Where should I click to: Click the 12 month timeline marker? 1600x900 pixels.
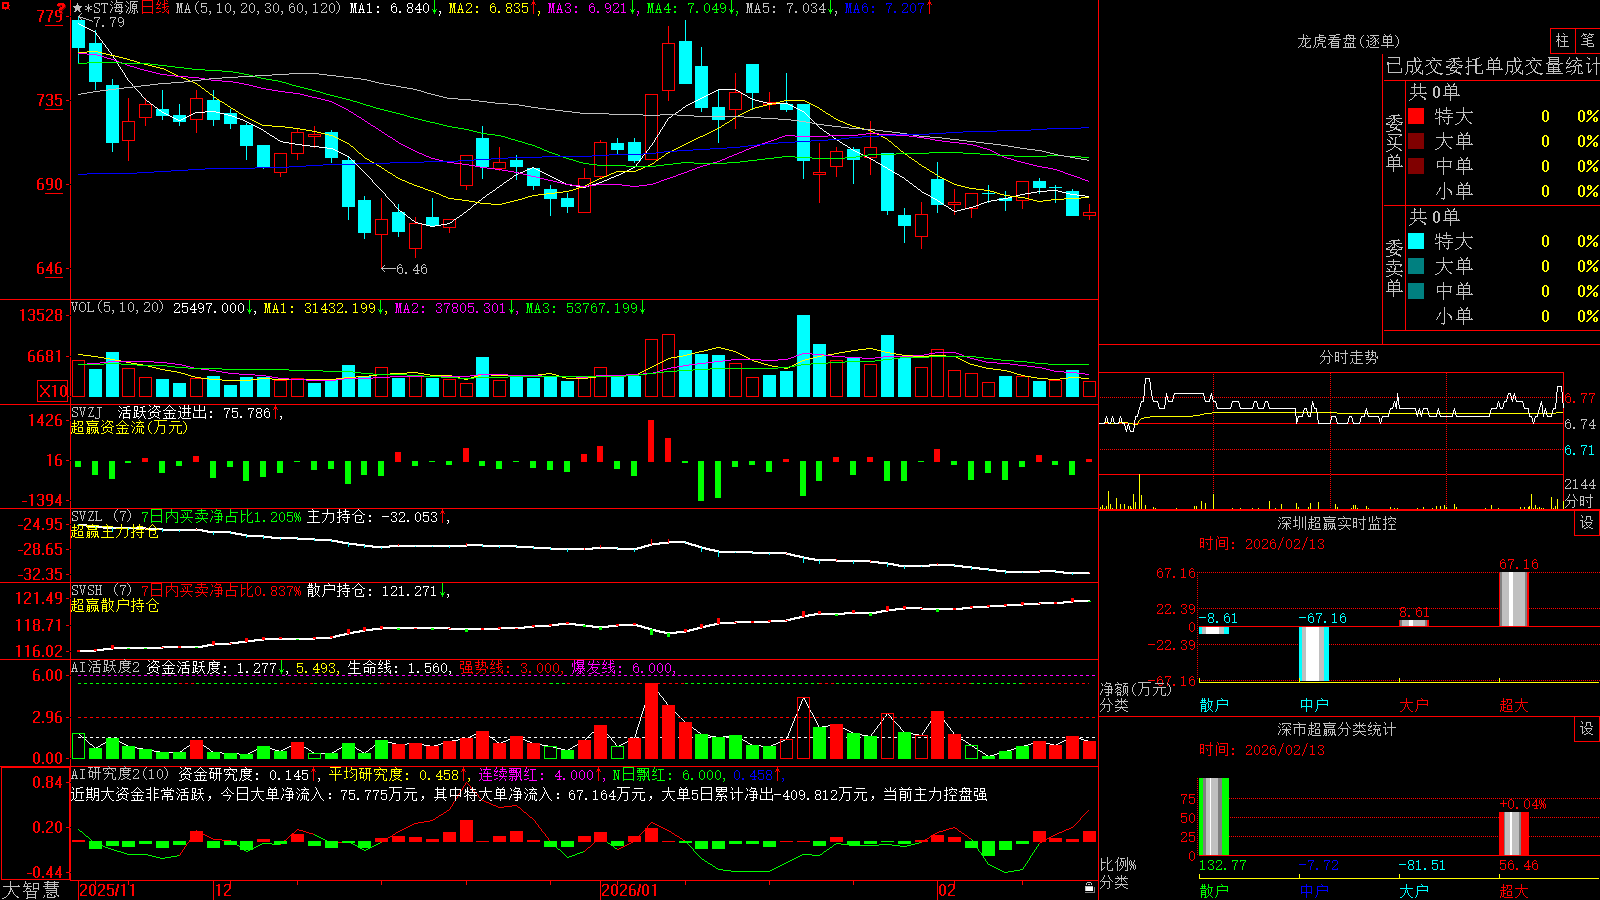(x=224, y=890)
